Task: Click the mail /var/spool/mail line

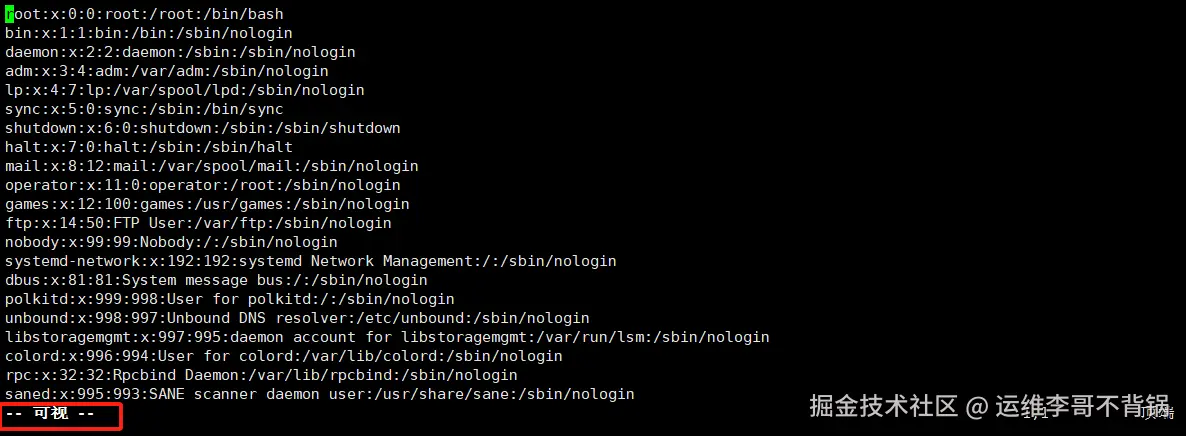Action: click(x=212, y=166)
